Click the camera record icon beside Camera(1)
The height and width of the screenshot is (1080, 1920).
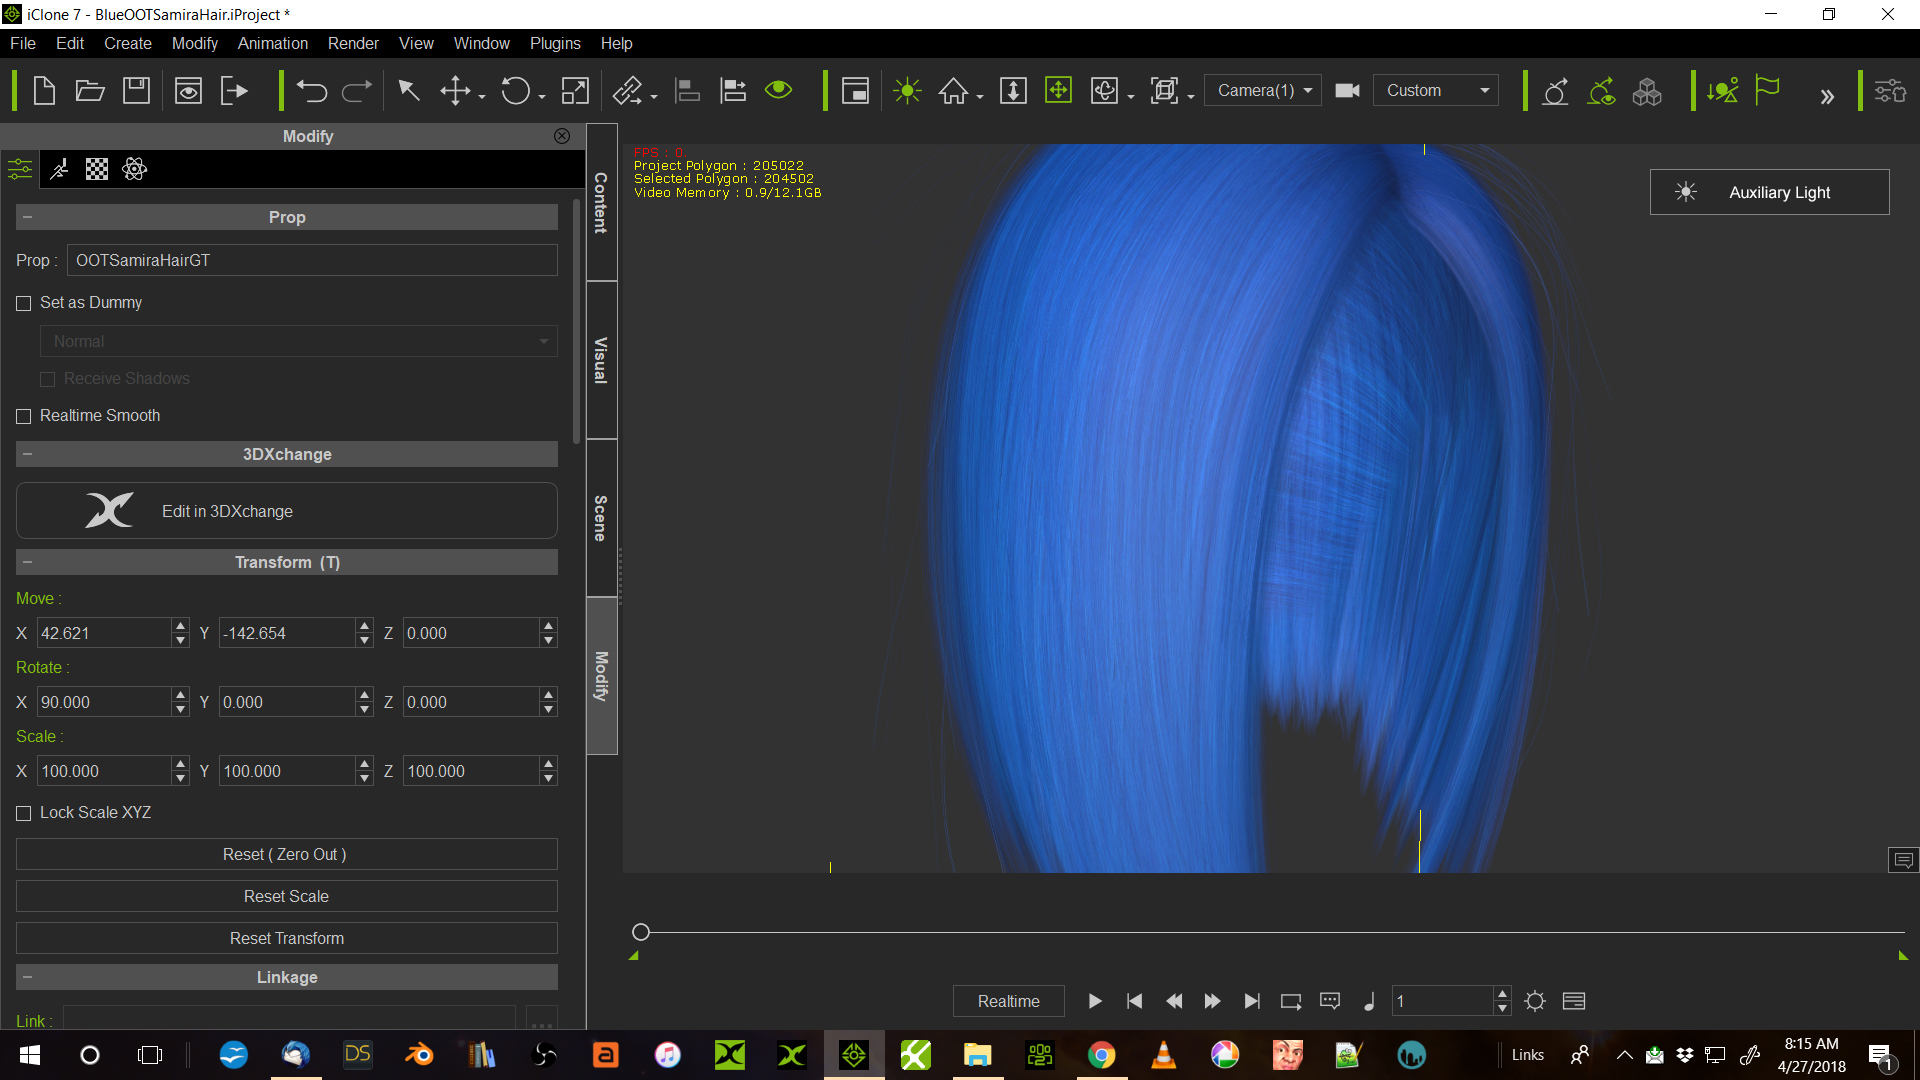(1347, 91)
